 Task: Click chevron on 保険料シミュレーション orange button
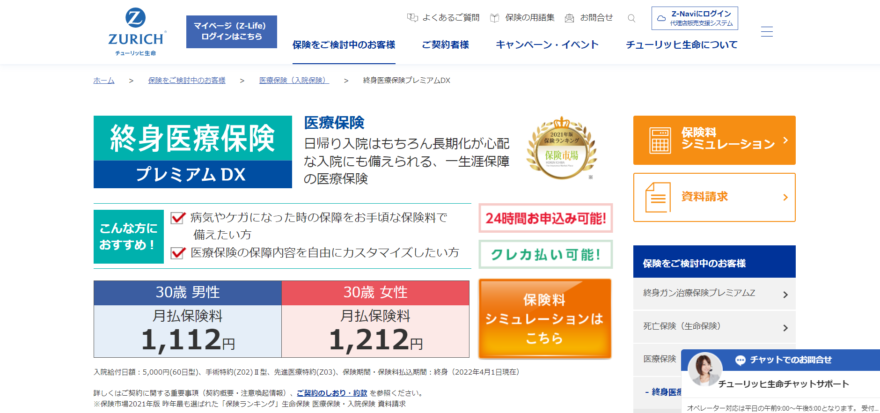(785, 140)
